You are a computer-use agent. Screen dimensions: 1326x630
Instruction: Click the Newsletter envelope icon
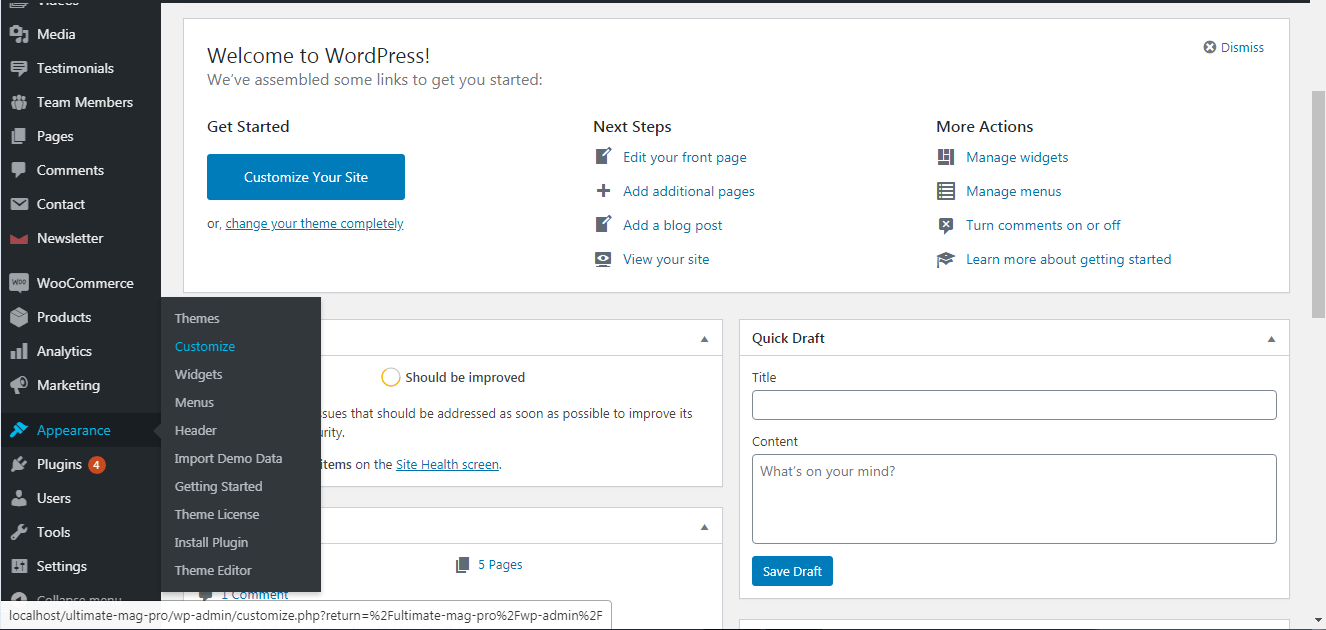coord(18,238)
